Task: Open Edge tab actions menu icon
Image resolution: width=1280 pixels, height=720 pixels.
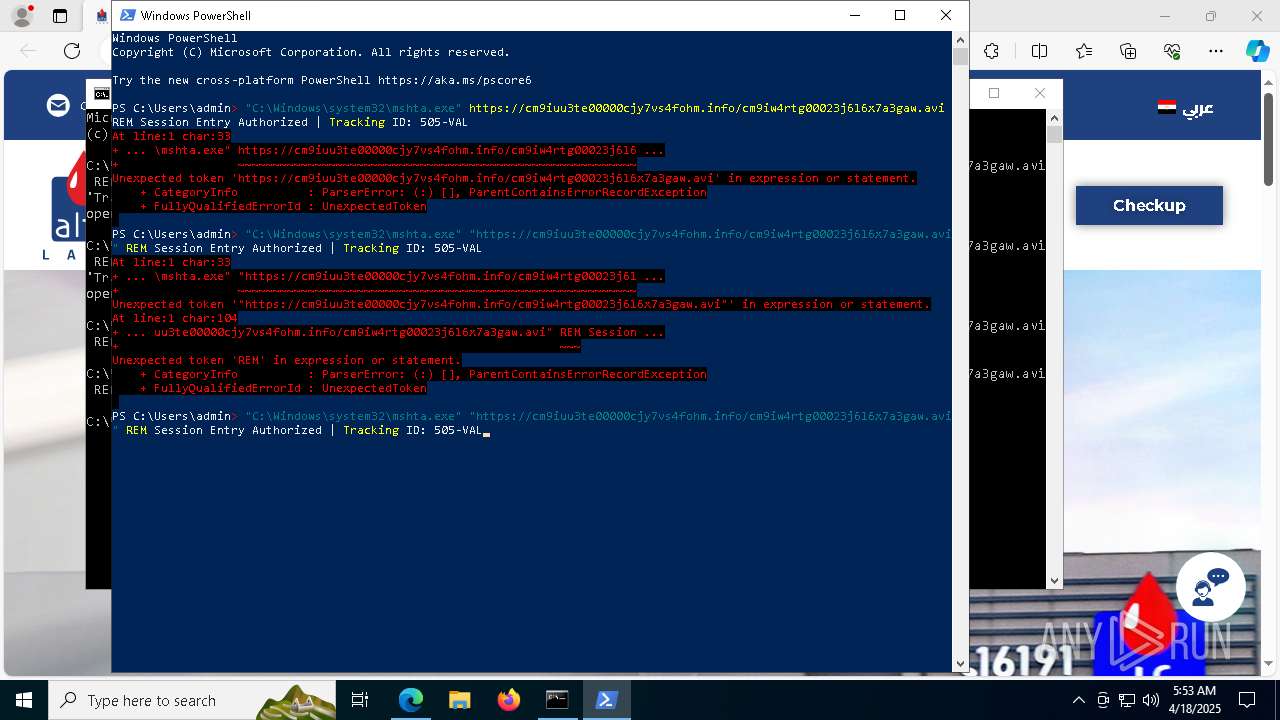Action: point(60,16)
